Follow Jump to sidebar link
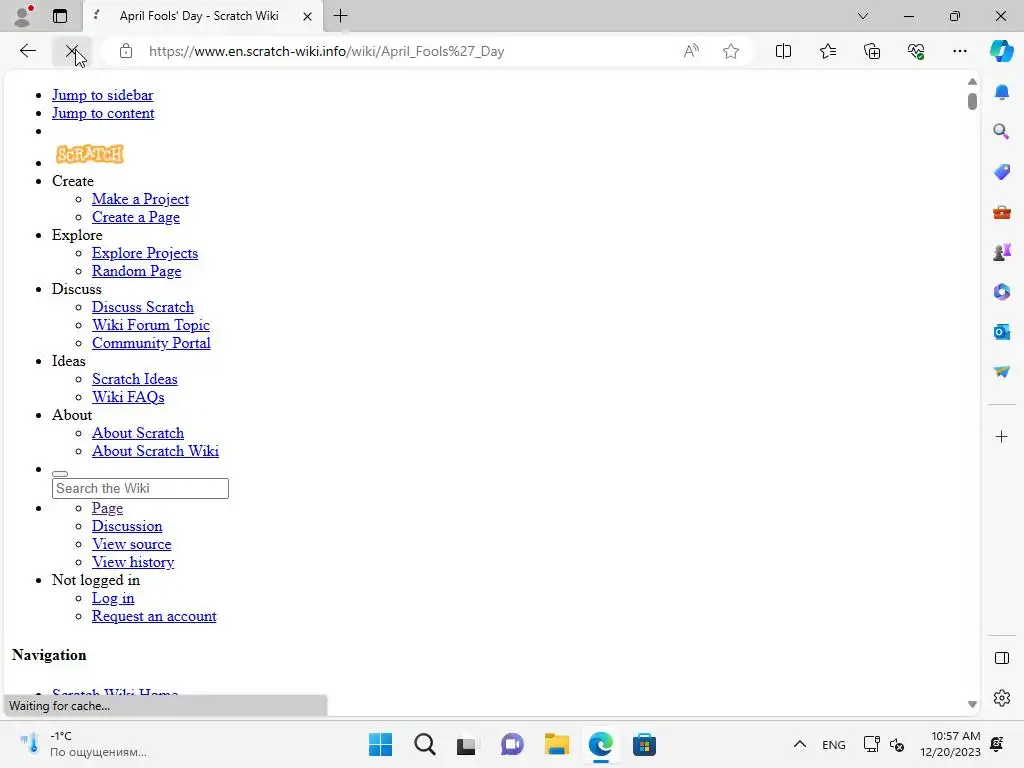 click(103, 95)
